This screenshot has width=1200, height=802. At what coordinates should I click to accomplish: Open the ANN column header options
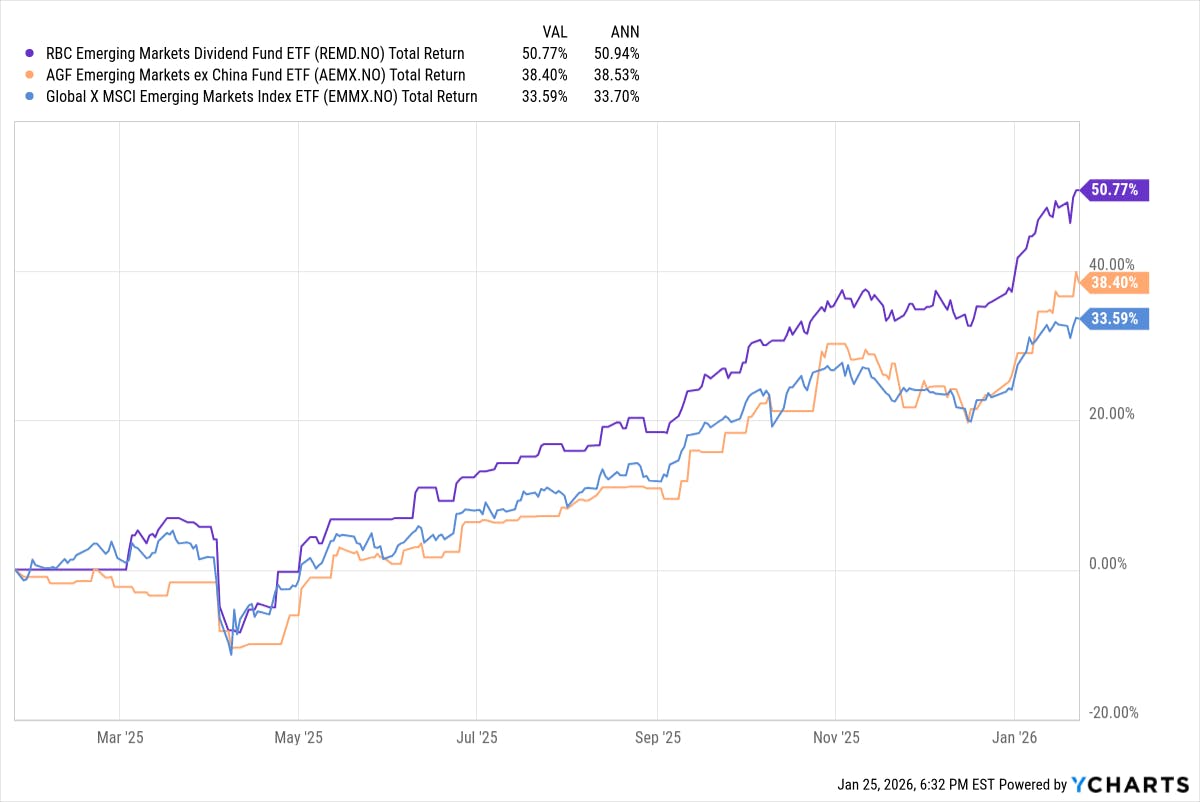625,31
